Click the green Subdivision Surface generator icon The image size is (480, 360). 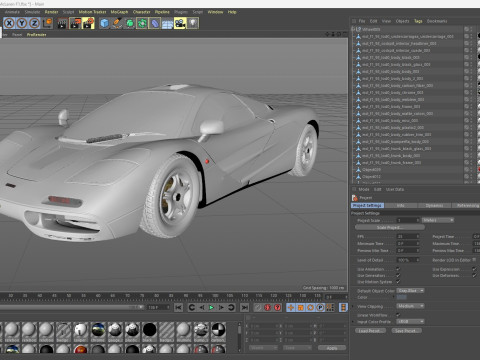130,23
